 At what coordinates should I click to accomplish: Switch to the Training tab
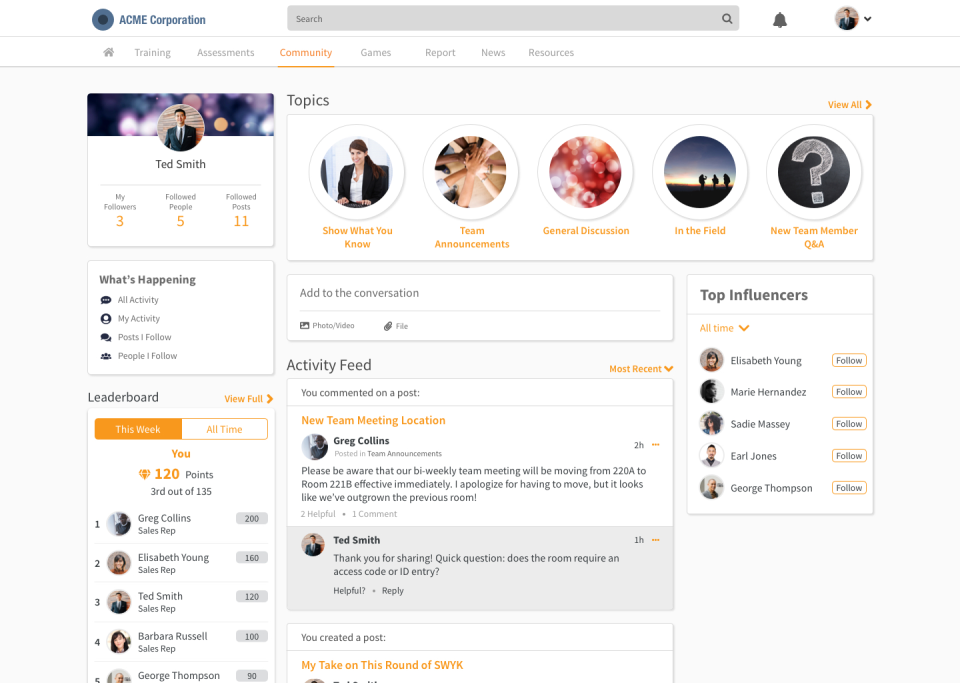pos(152,52)
